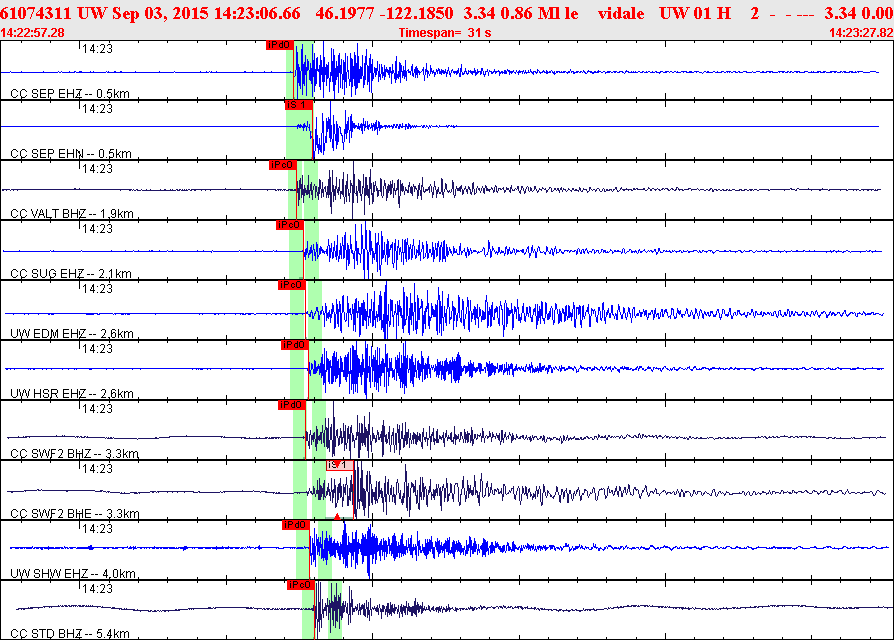Click the iPc0 pick flag on EDM EHZ

pos(291,285)
